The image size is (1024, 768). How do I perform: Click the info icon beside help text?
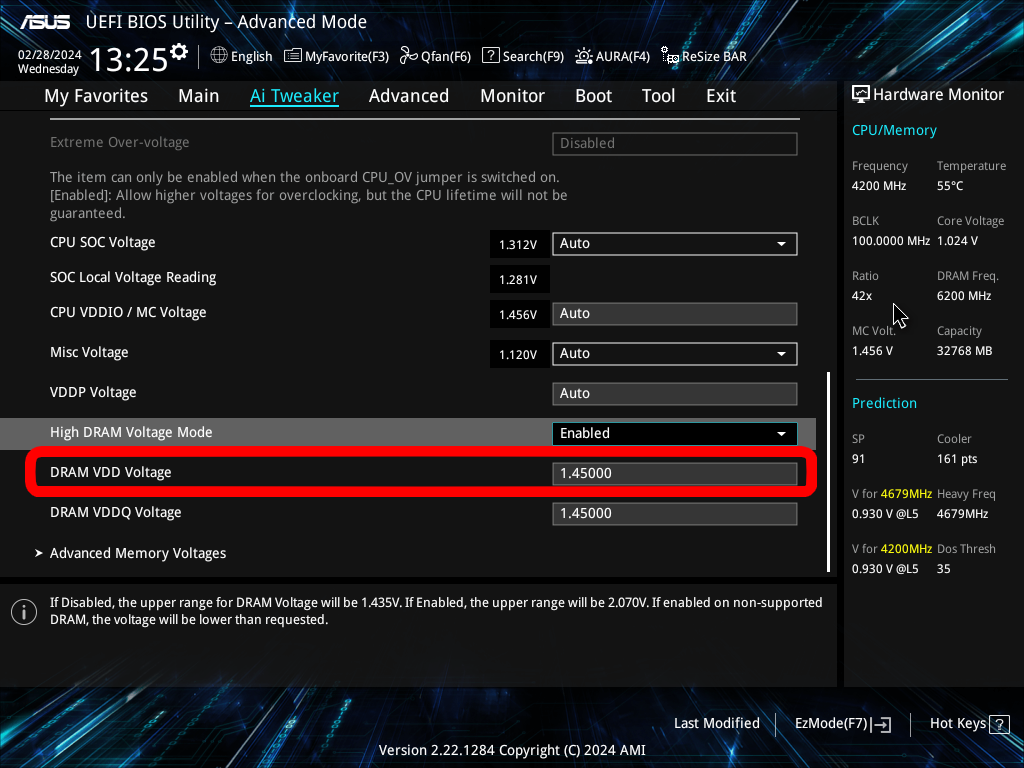[24, 612]
